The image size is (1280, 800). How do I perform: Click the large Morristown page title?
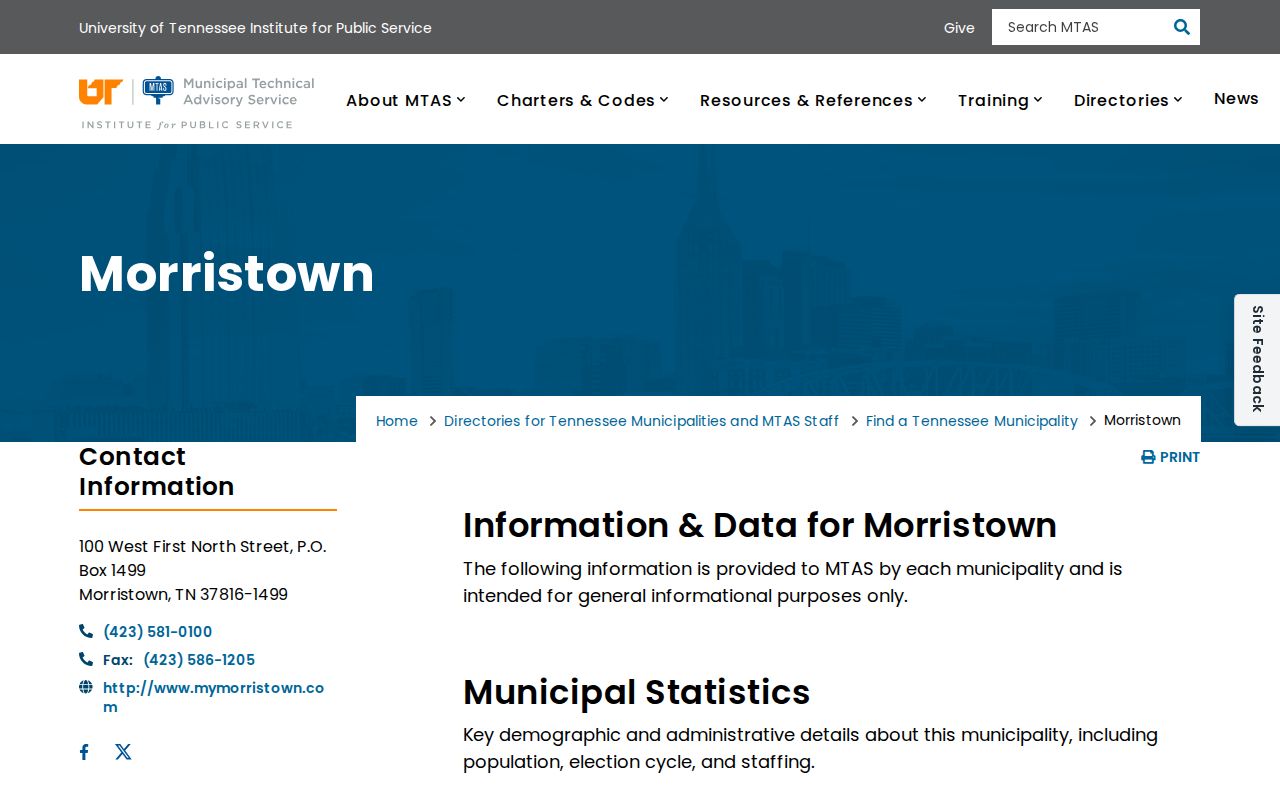pyautogui.click(x=226, y=273)
